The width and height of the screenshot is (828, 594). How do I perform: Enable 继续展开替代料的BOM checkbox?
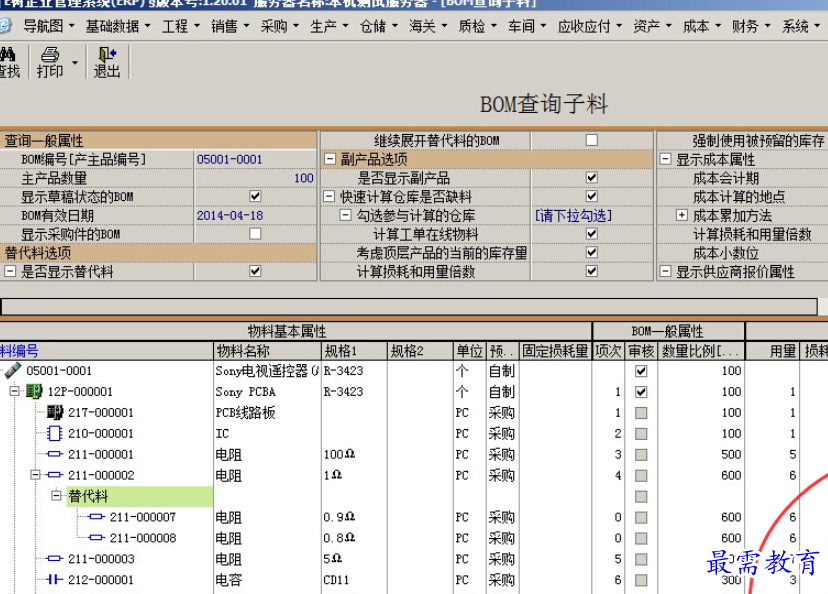(x=591, y=140)
